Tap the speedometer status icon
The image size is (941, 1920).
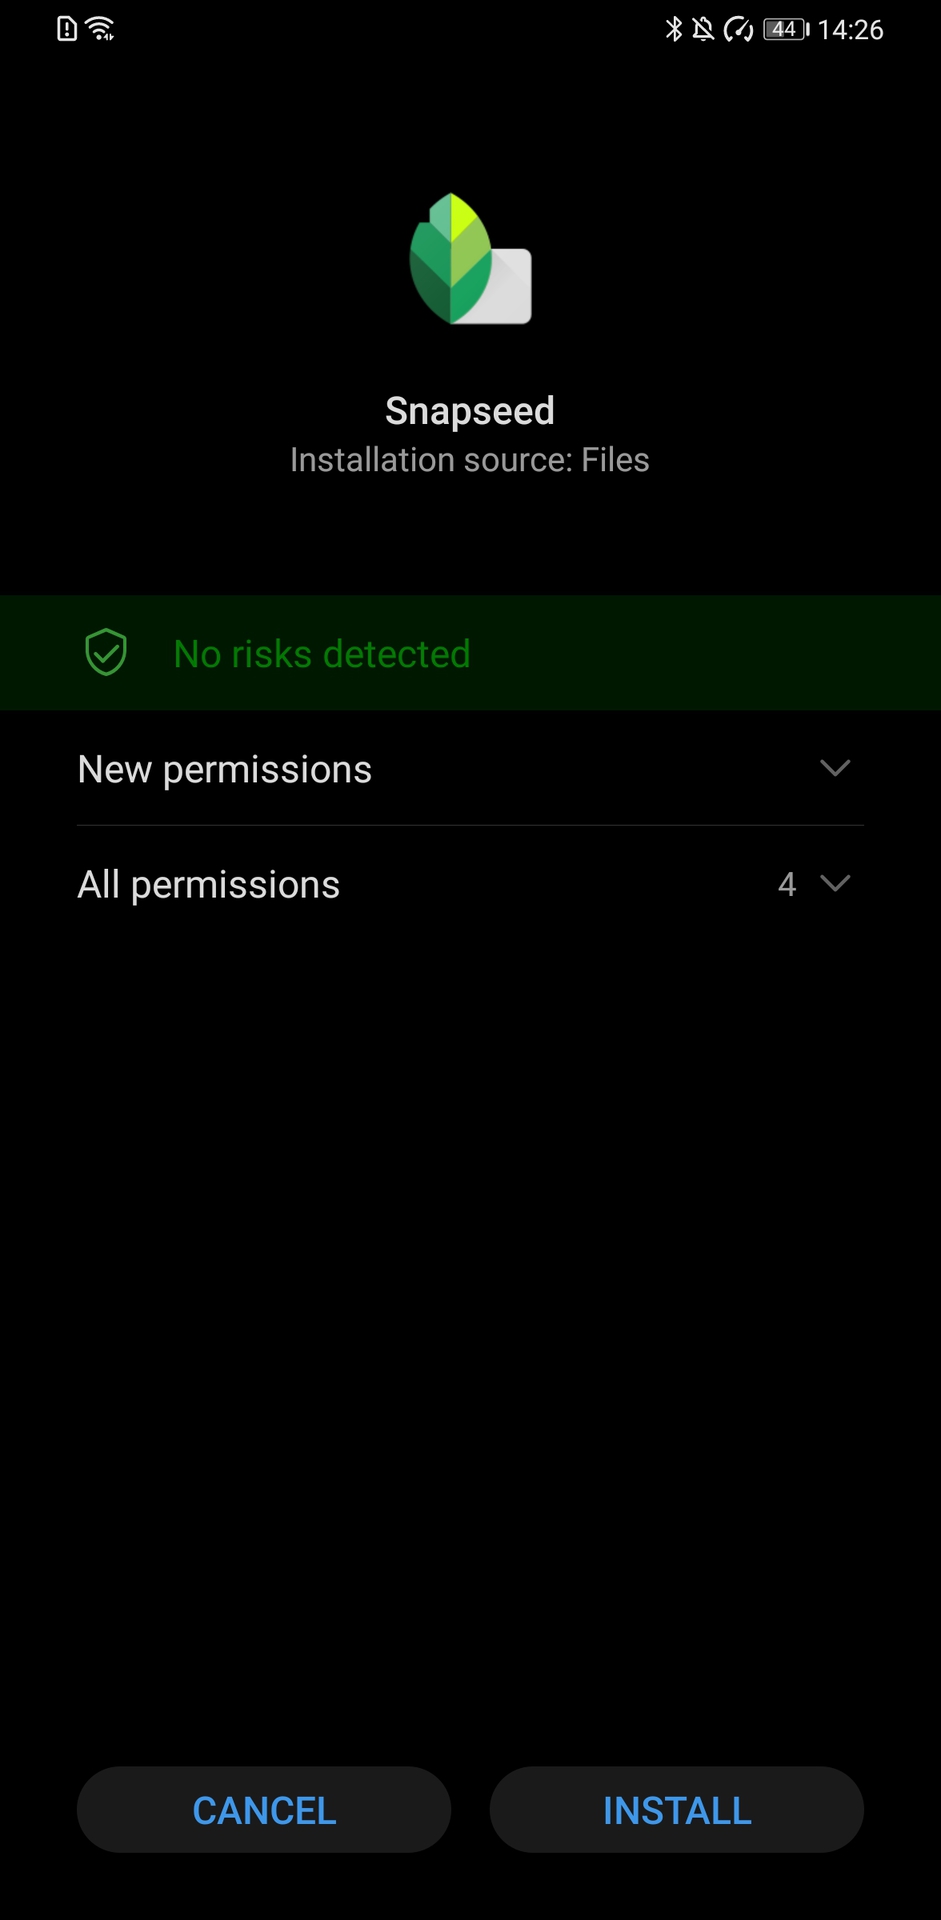coord(738,29)
